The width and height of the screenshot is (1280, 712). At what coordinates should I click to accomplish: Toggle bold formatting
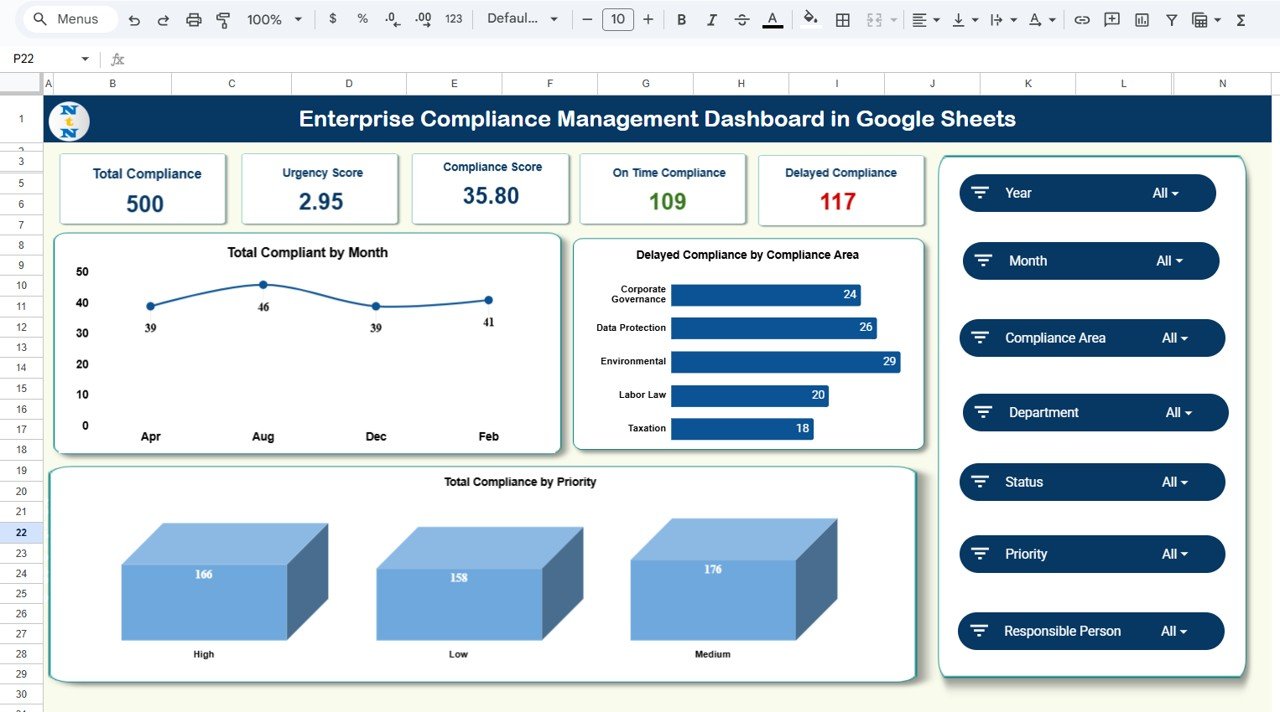pos(681,18)
